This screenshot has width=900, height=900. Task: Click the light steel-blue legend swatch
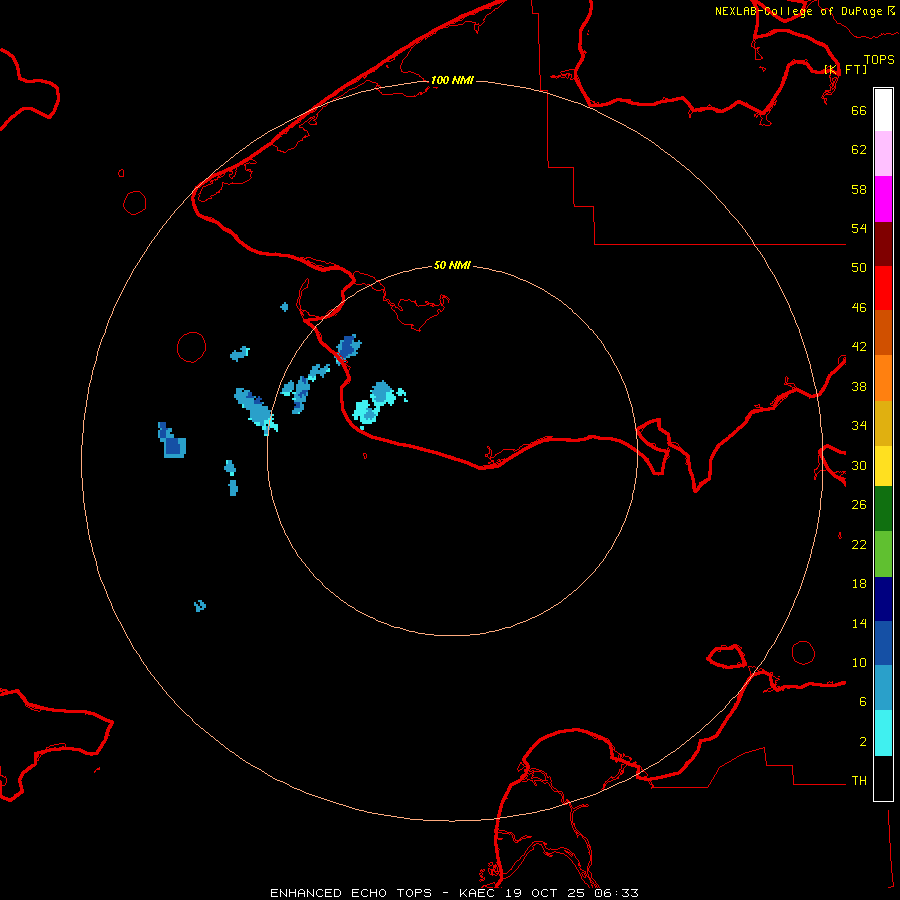883,687
